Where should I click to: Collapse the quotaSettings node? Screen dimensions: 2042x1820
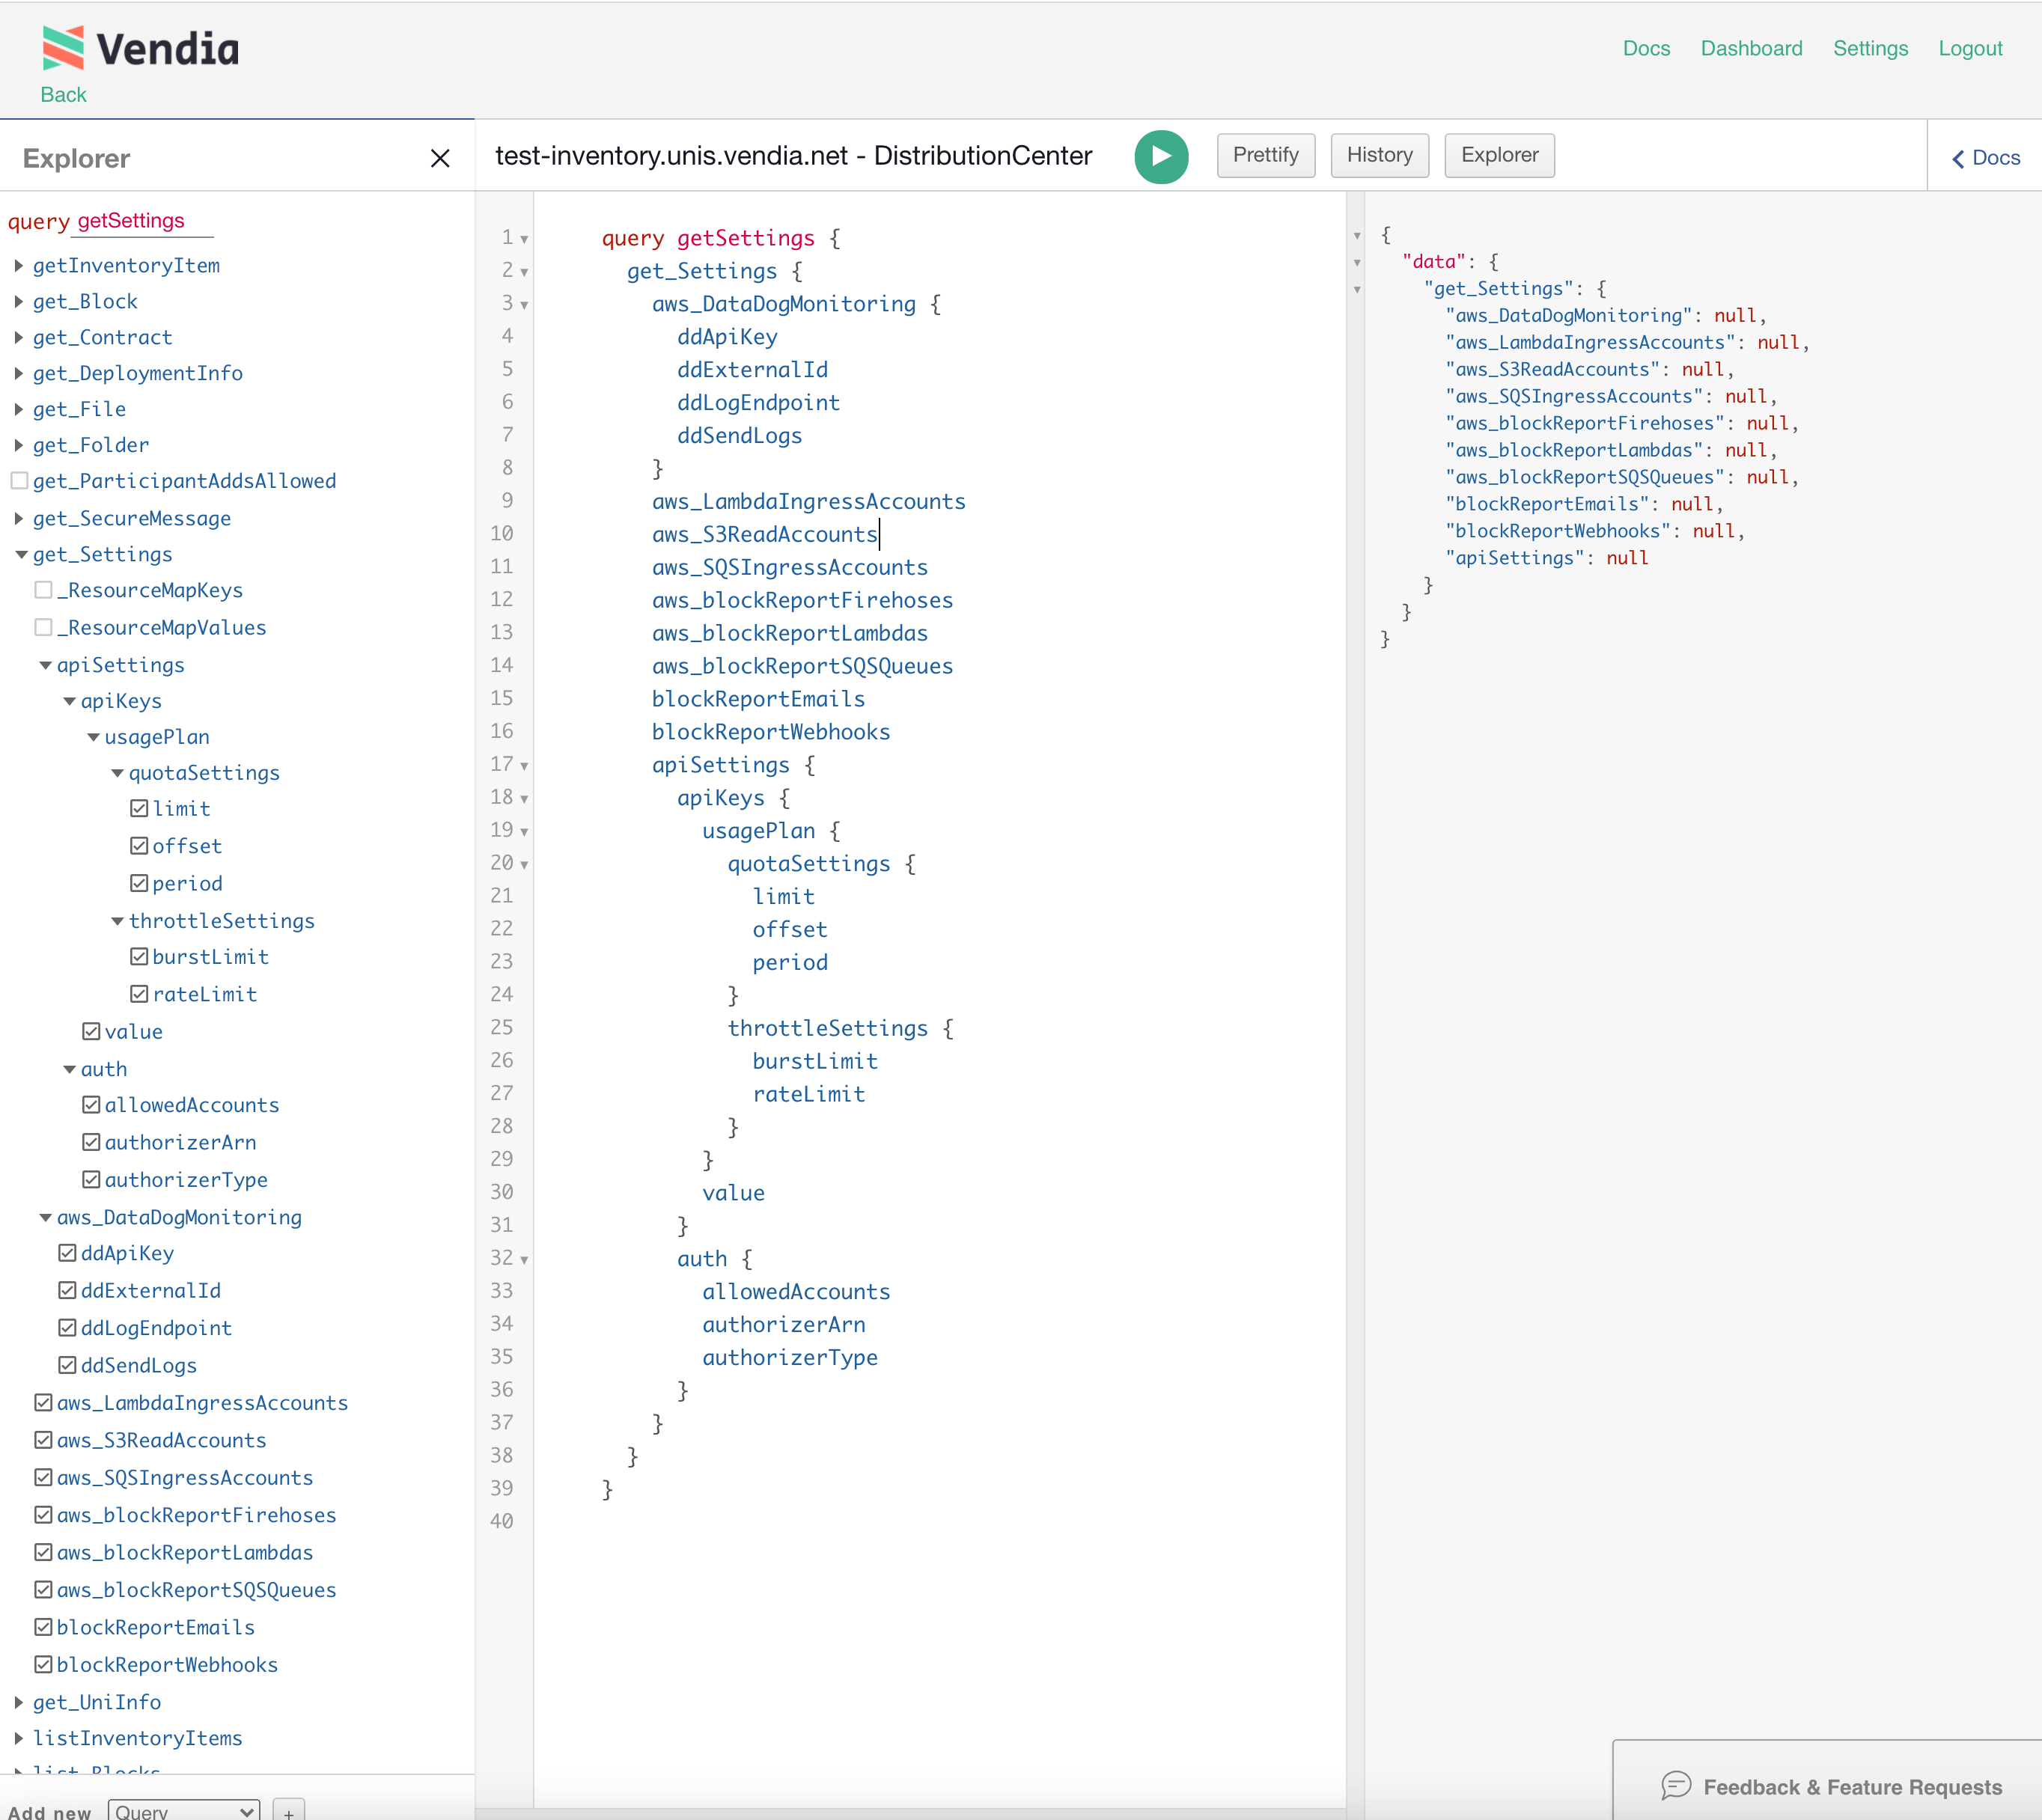pos(117,773)
